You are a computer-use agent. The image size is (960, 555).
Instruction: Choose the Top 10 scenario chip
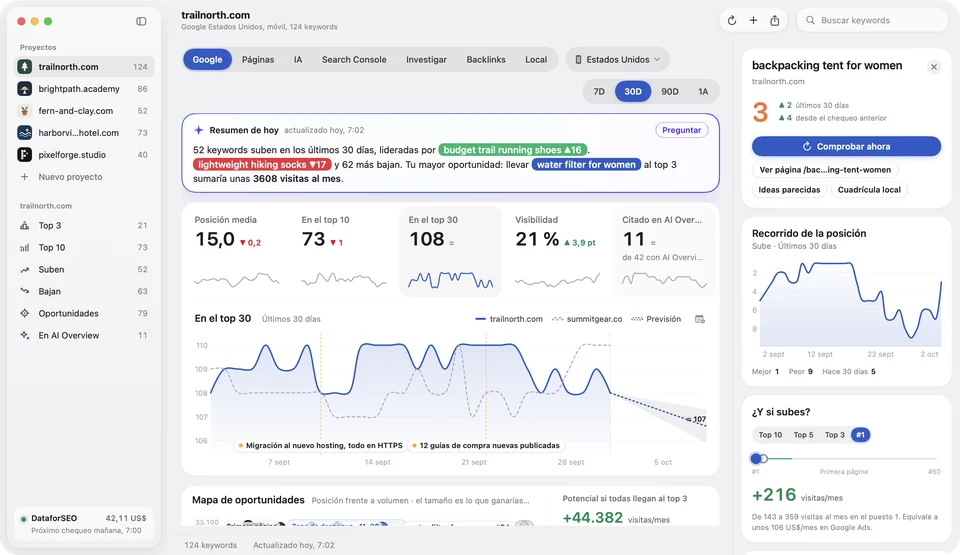tap(770, 435)
